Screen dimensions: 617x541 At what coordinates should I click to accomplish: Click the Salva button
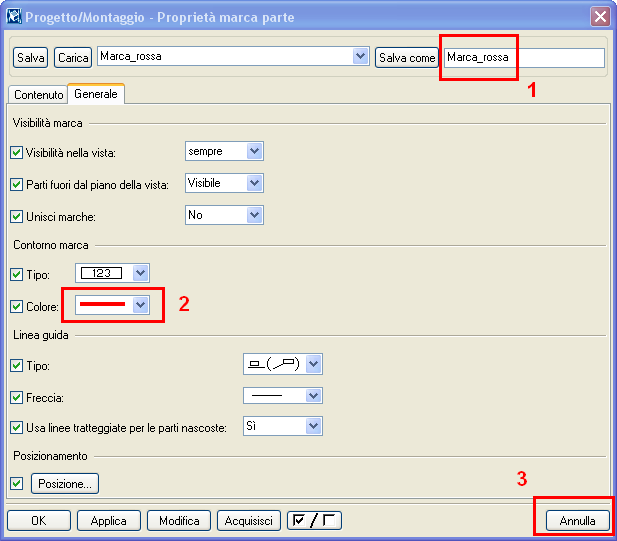point(30,57)
